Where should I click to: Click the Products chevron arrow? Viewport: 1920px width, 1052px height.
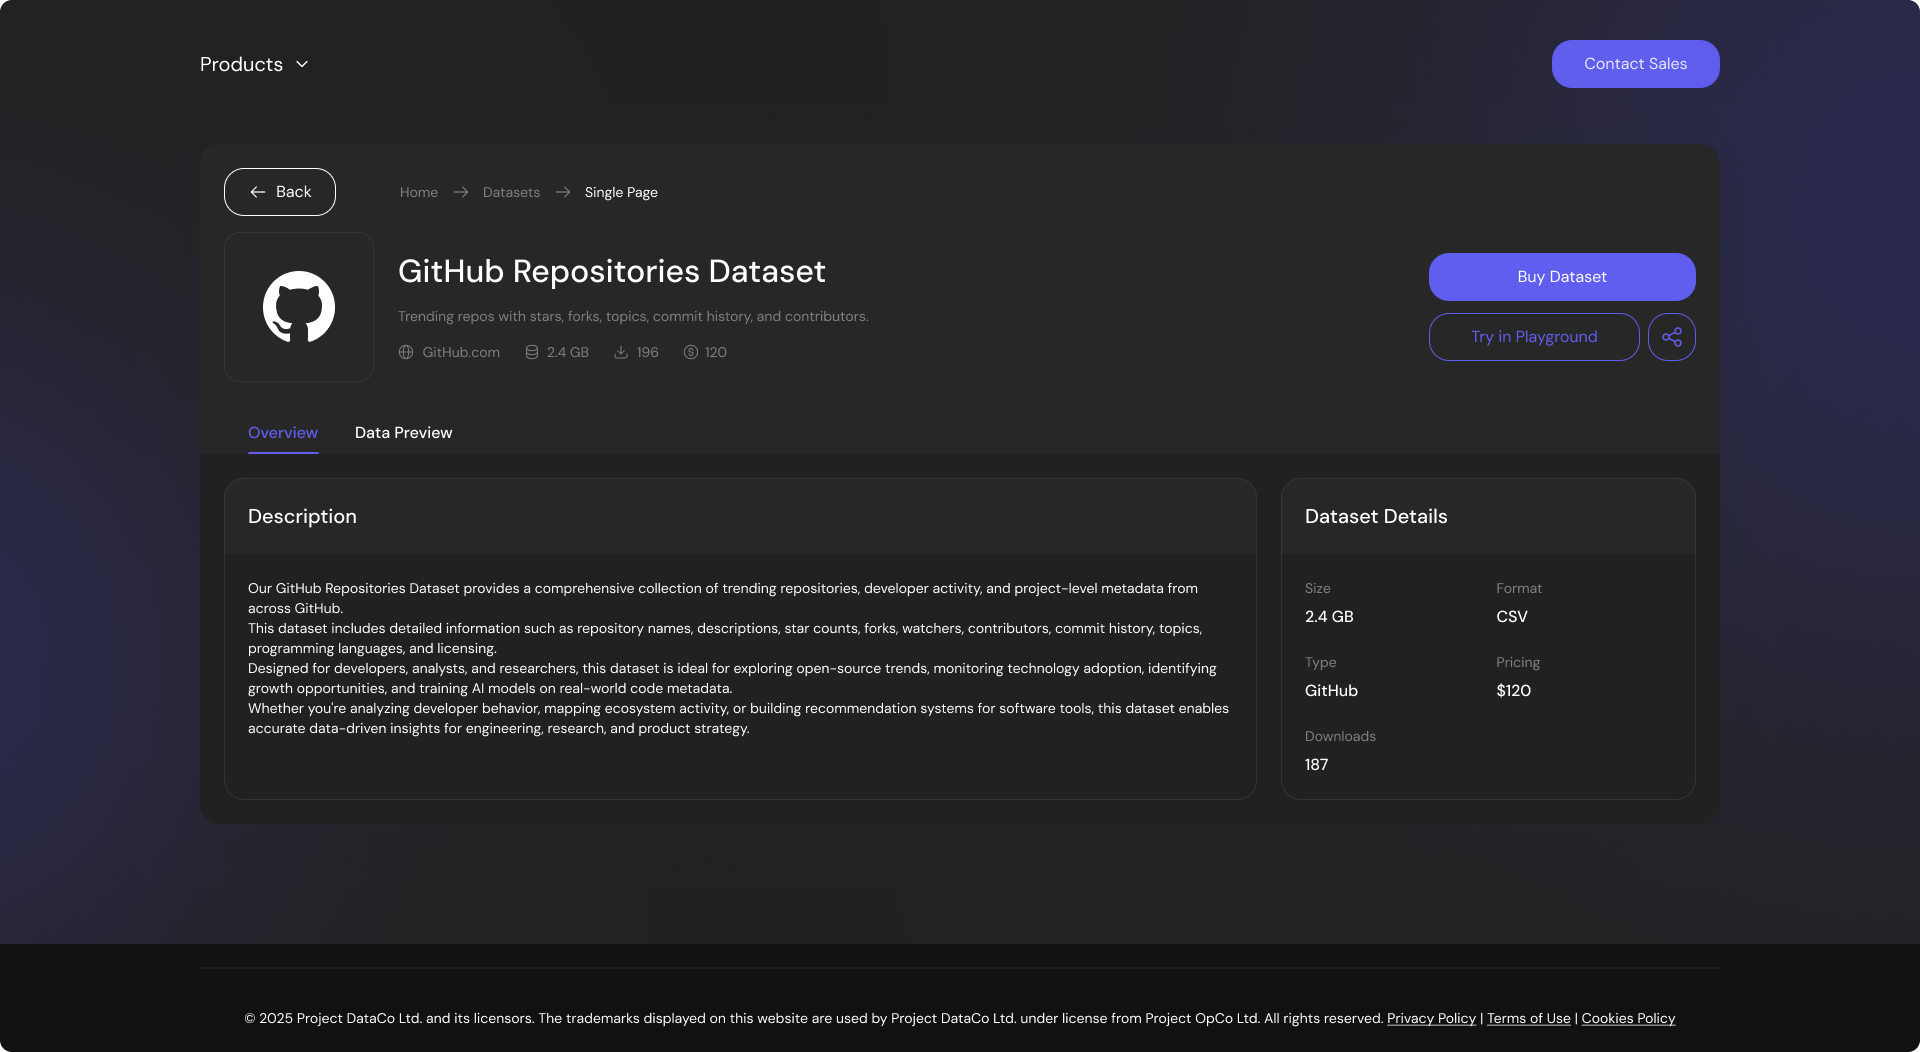tap(302, 64)
